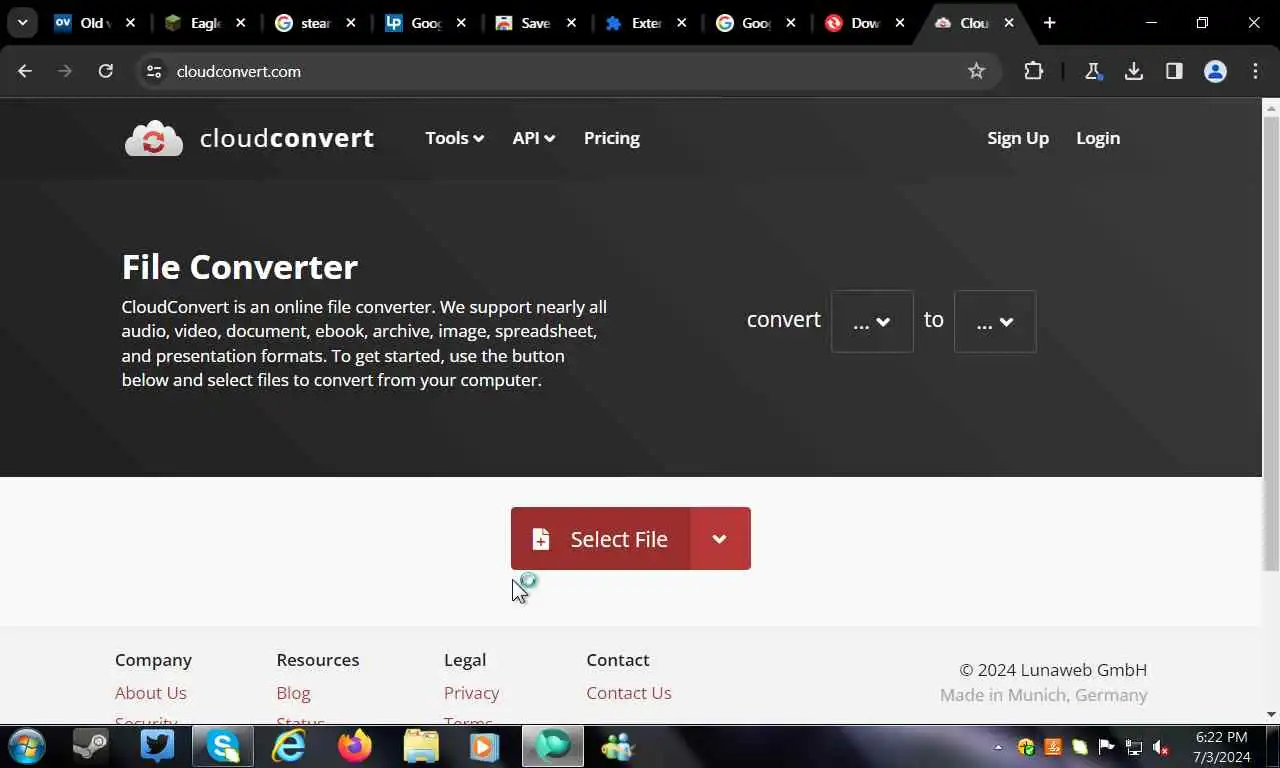Image resolution: width=1280 pixels, height=768 pixels.
Task: Bookmark this page with the star icon
Action: point(976,71)
